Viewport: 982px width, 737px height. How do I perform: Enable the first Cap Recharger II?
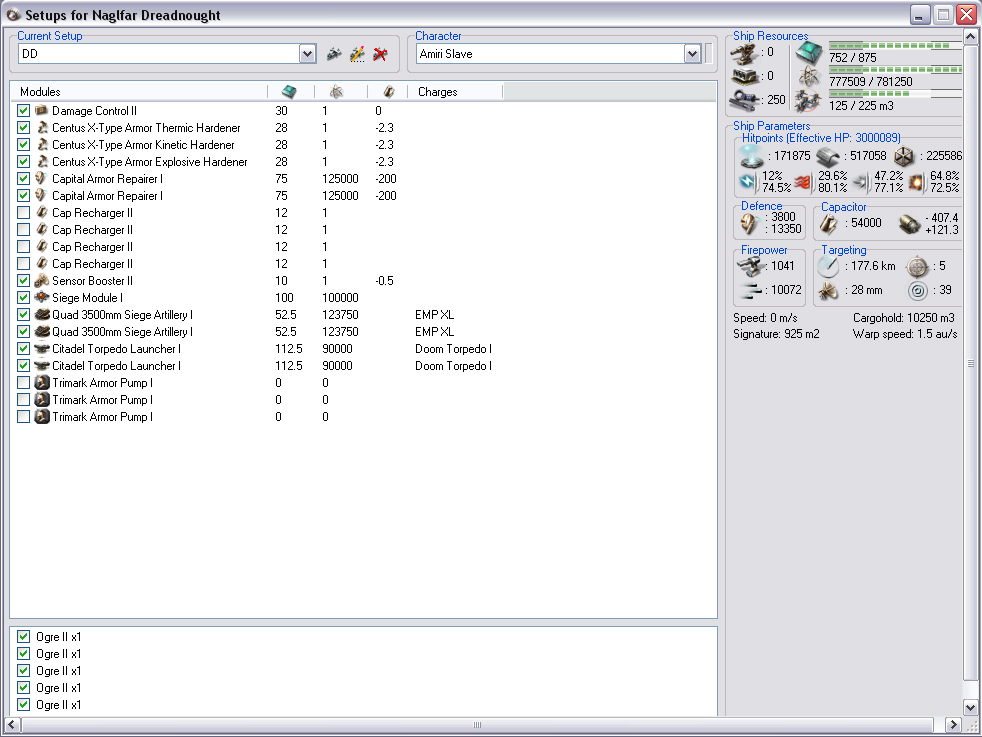[x=24, y=213]
